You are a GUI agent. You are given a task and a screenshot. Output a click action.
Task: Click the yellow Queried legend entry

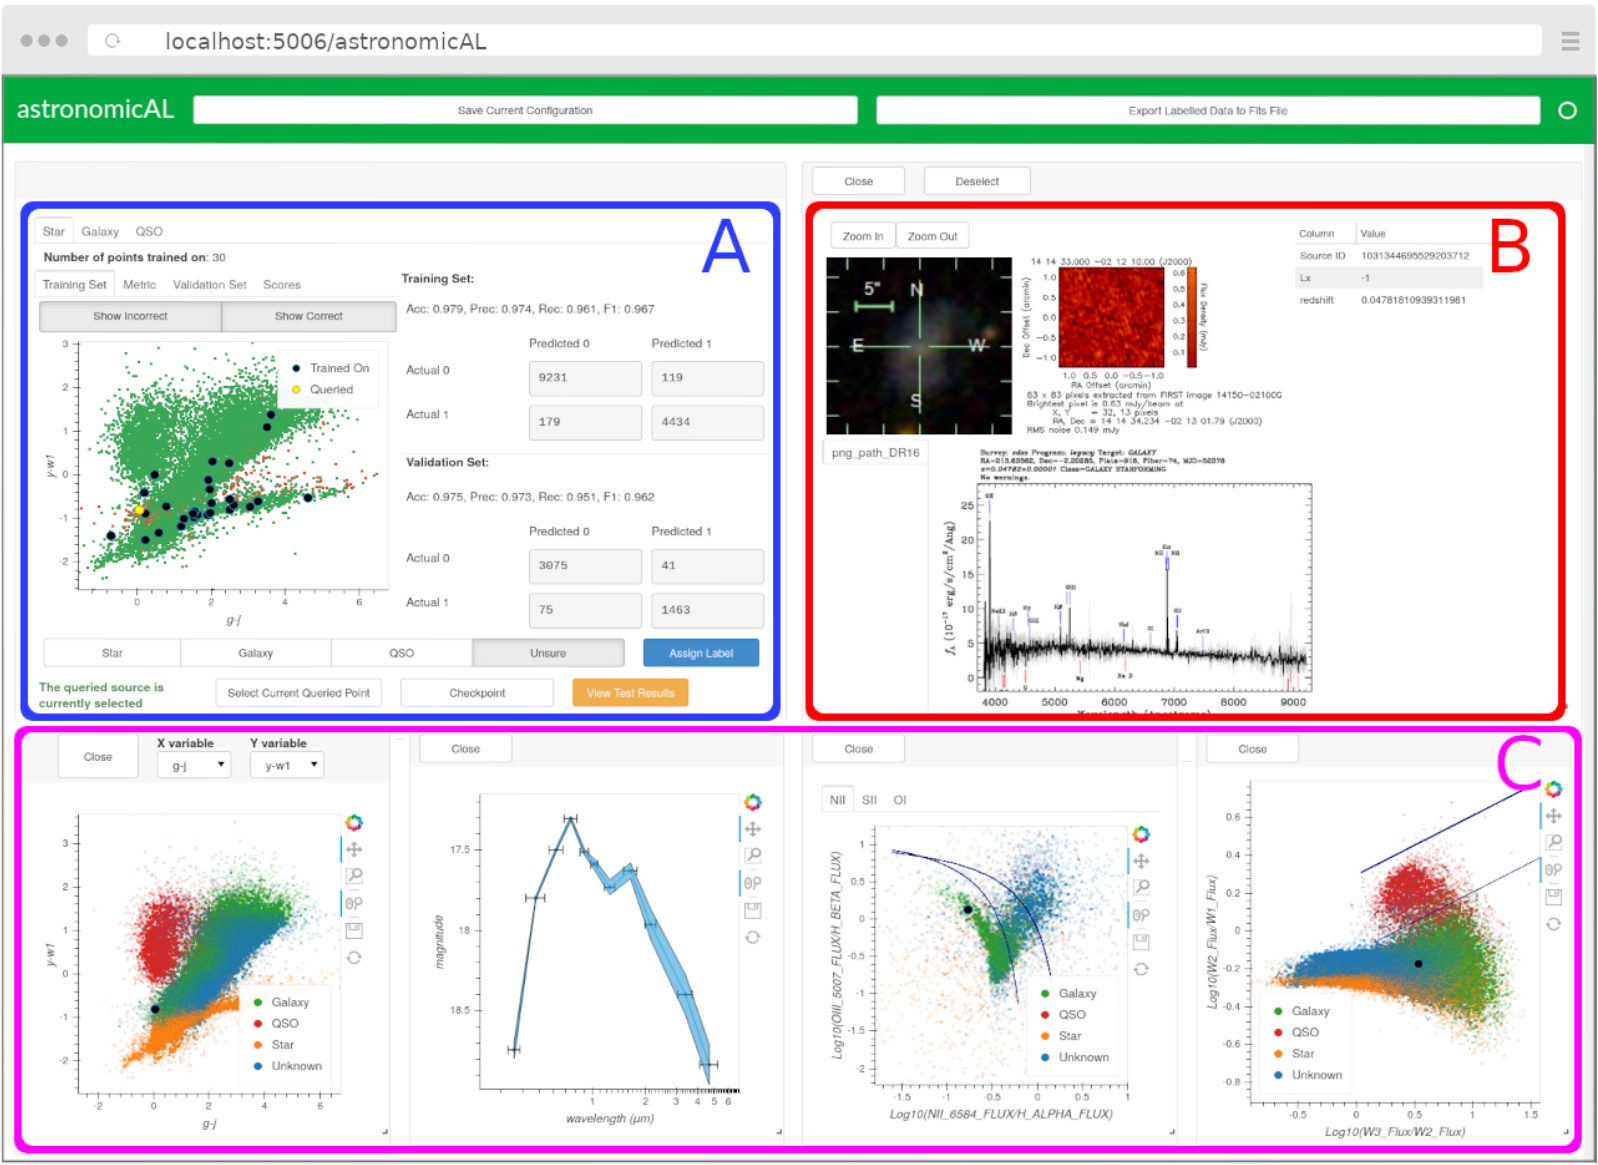[x=322, y=390]
